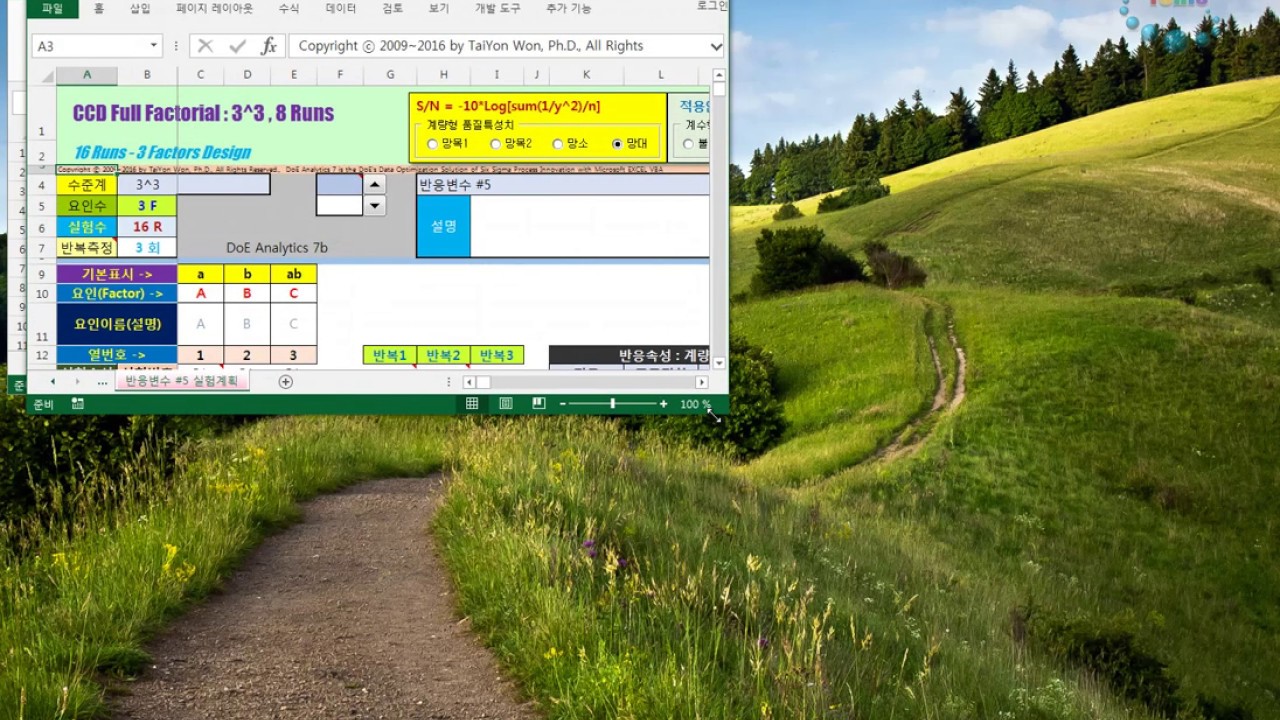Click the cancel entry X icon
This screenshot has width=1280, height=720.
tap(205, 46)
